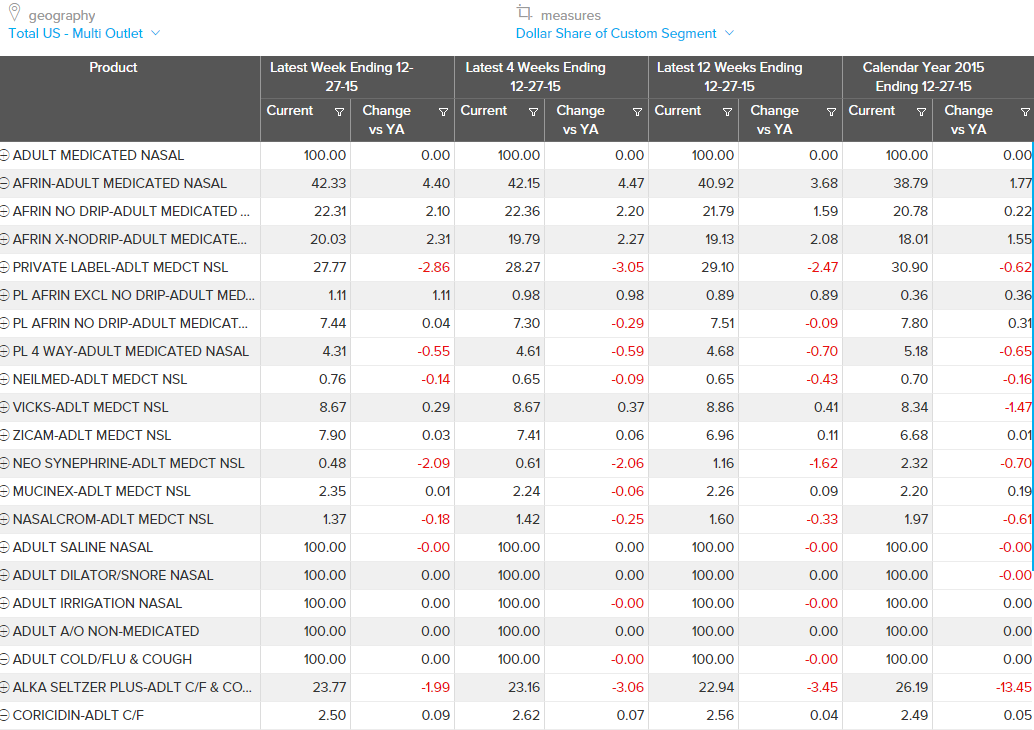Viewport: 1034px width, 730px height.
Task: Select the VICKS-ADLT MEDCT NSL product name
Action: pos(91,408)
